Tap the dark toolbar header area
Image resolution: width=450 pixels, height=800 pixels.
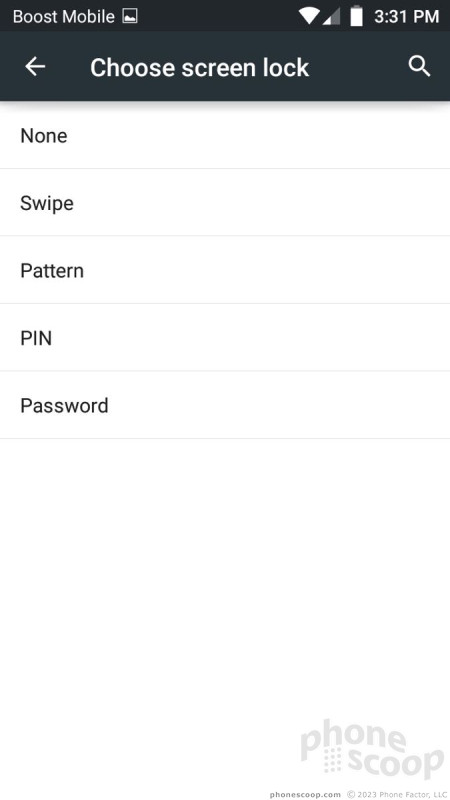pyautogui.click(x=225, y=66)
